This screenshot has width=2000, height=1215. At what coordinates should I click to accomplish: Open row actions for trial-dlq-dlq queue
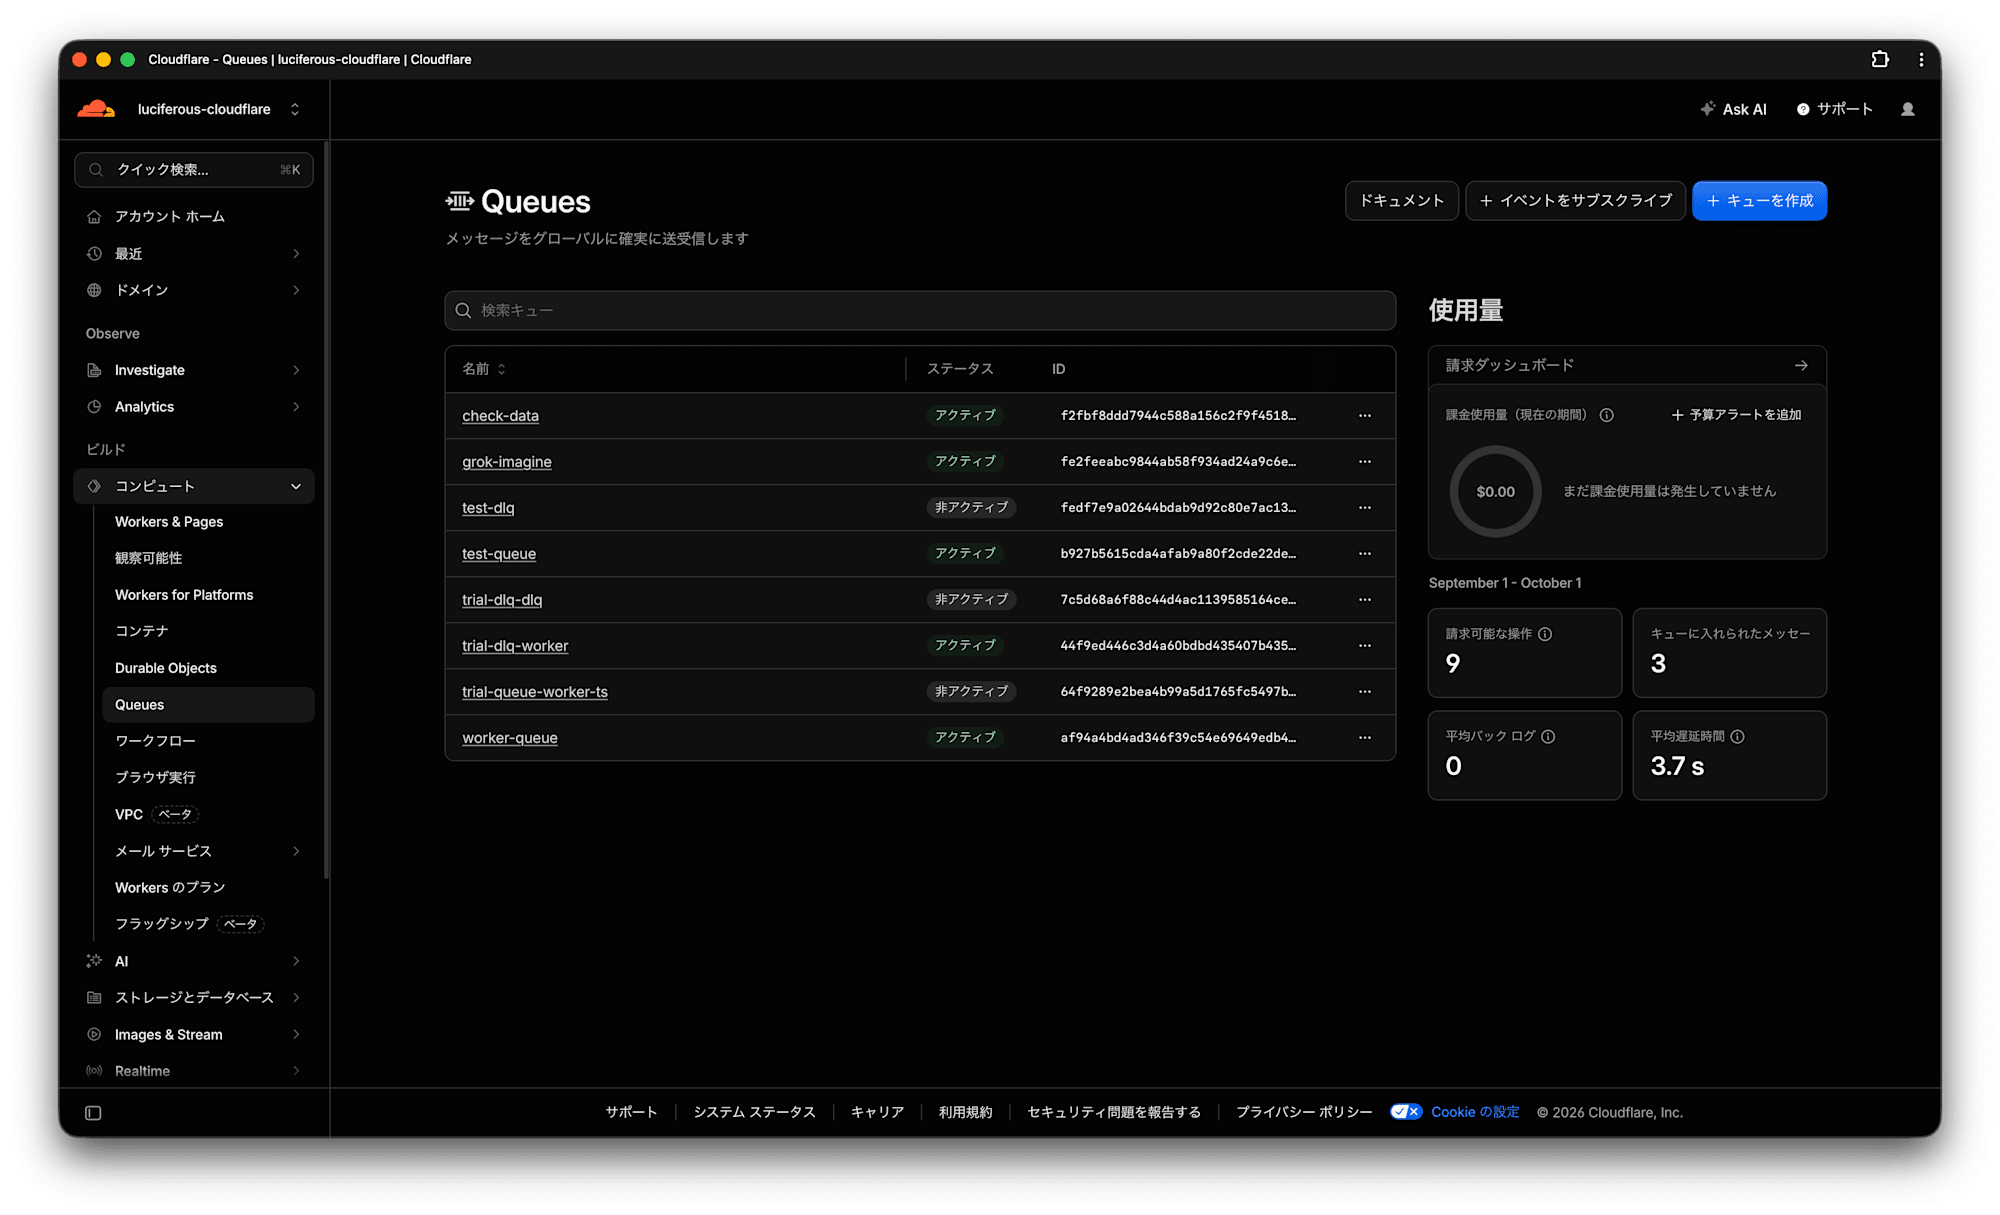point(1365,599)
